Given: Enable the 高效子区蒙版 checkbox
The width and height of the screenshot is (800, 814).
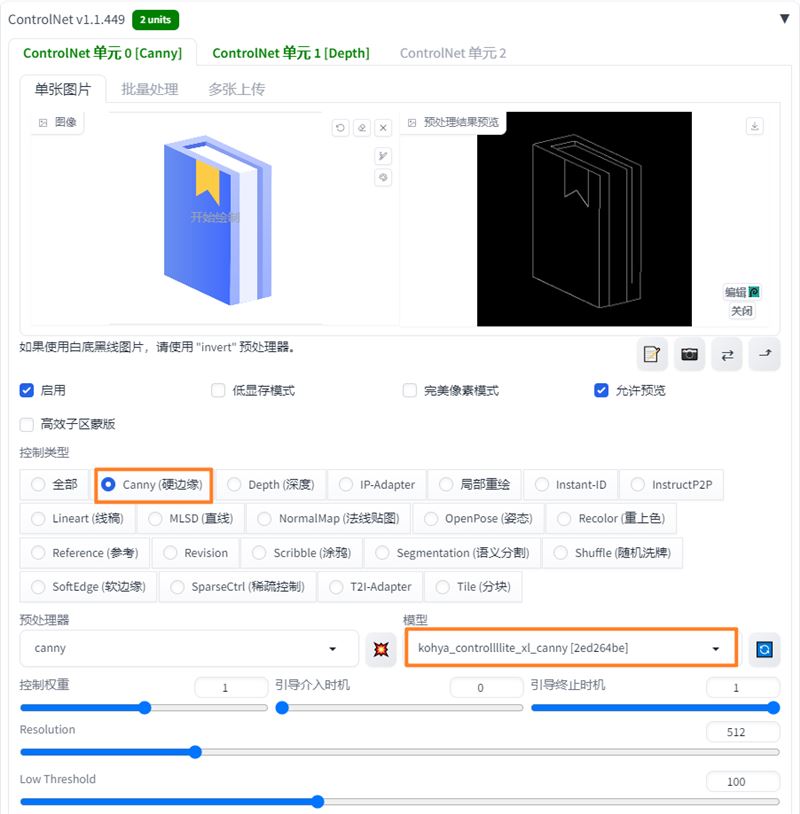Looking at the screenshot, I should 26,425.
